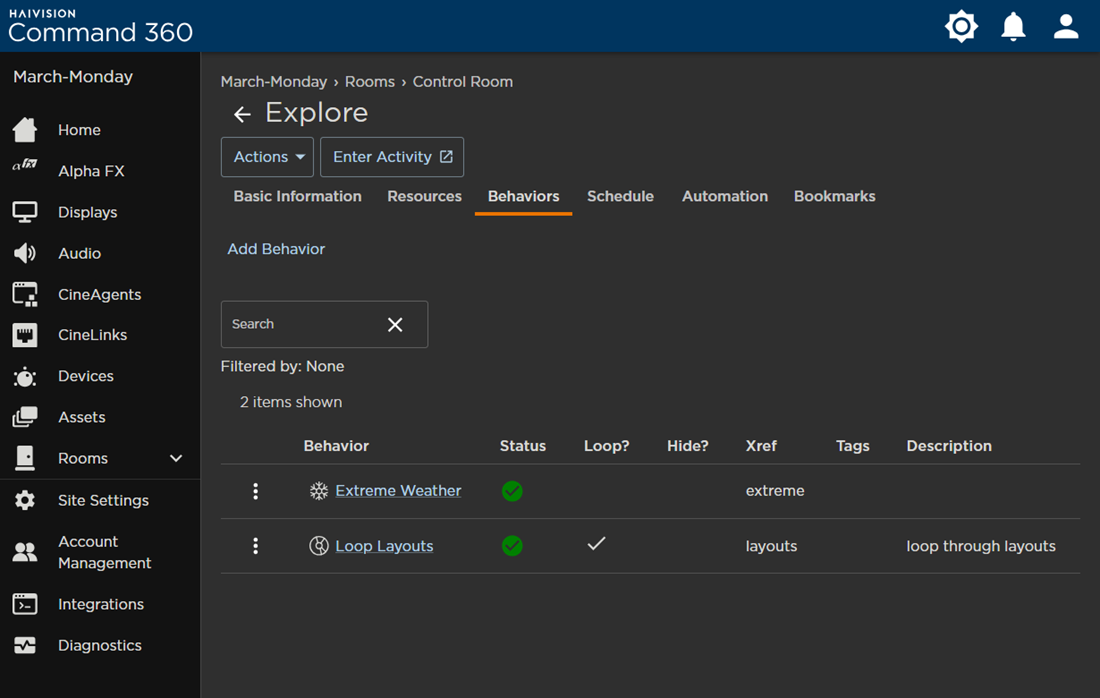Viewport: 1100px width, 698px height.
Task: Click March-Monday site name in sidebar
Action: [x=73, y=76]
